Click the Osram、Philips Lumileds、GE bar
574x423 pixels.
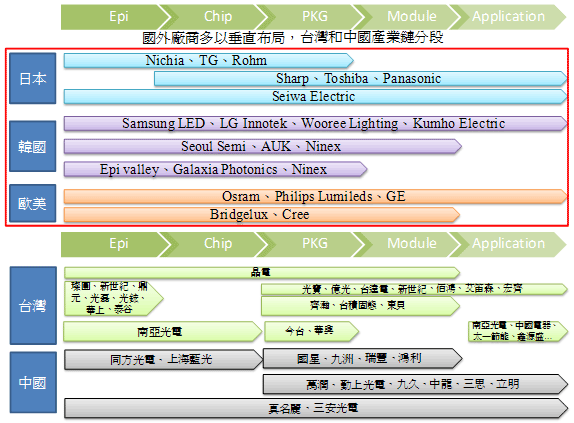(x=316, y=196)
